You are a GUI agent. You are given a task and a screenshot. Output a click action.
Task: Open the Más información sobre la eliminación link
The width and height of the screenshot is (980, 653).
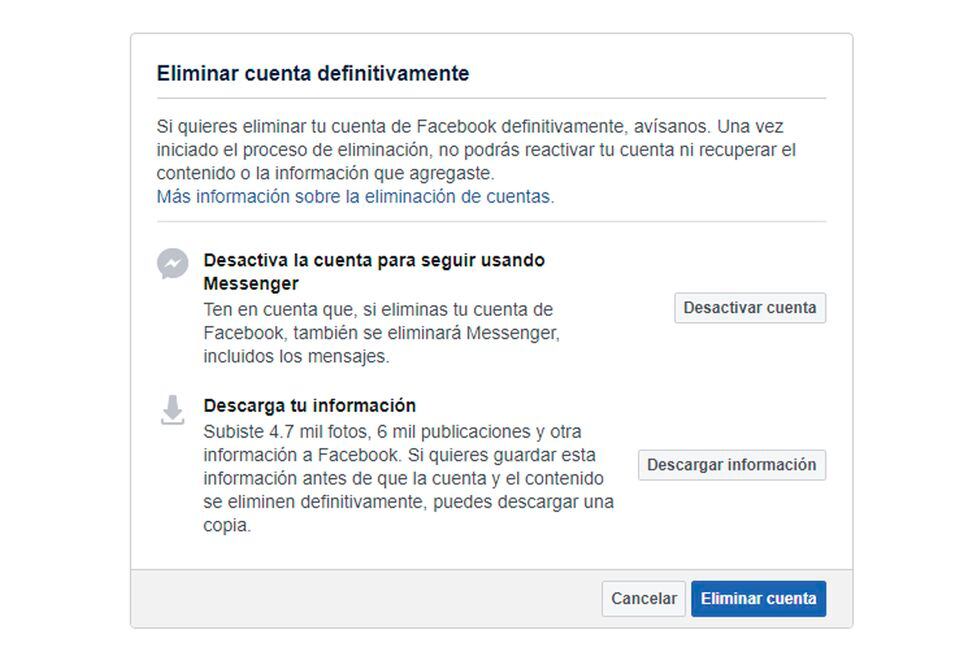(x=355, y=197)
